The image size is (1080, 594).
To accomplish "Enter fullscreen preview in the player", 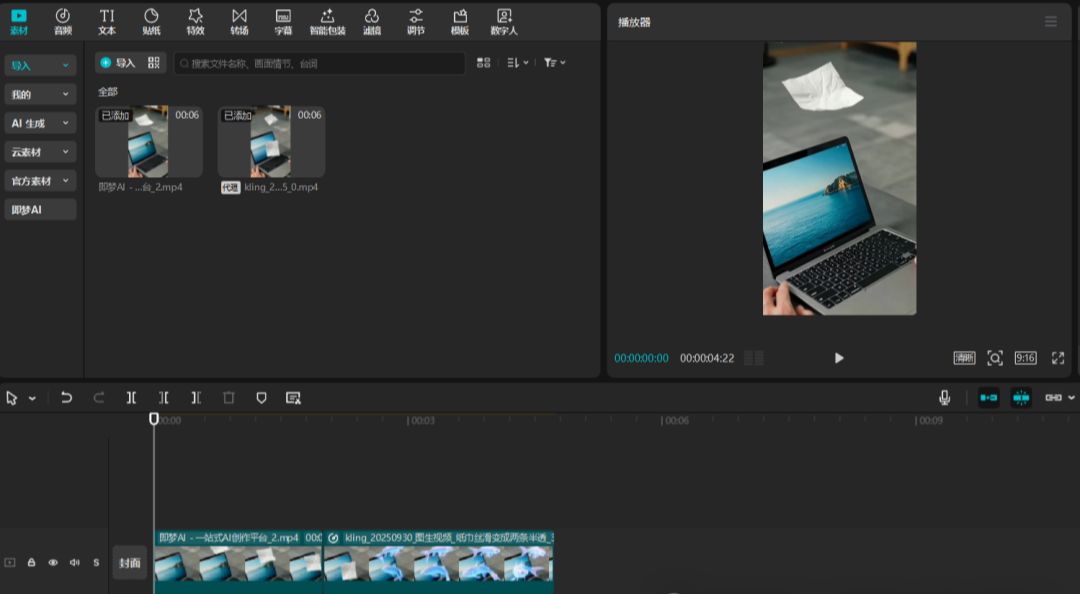I will tap(1058, 358).
